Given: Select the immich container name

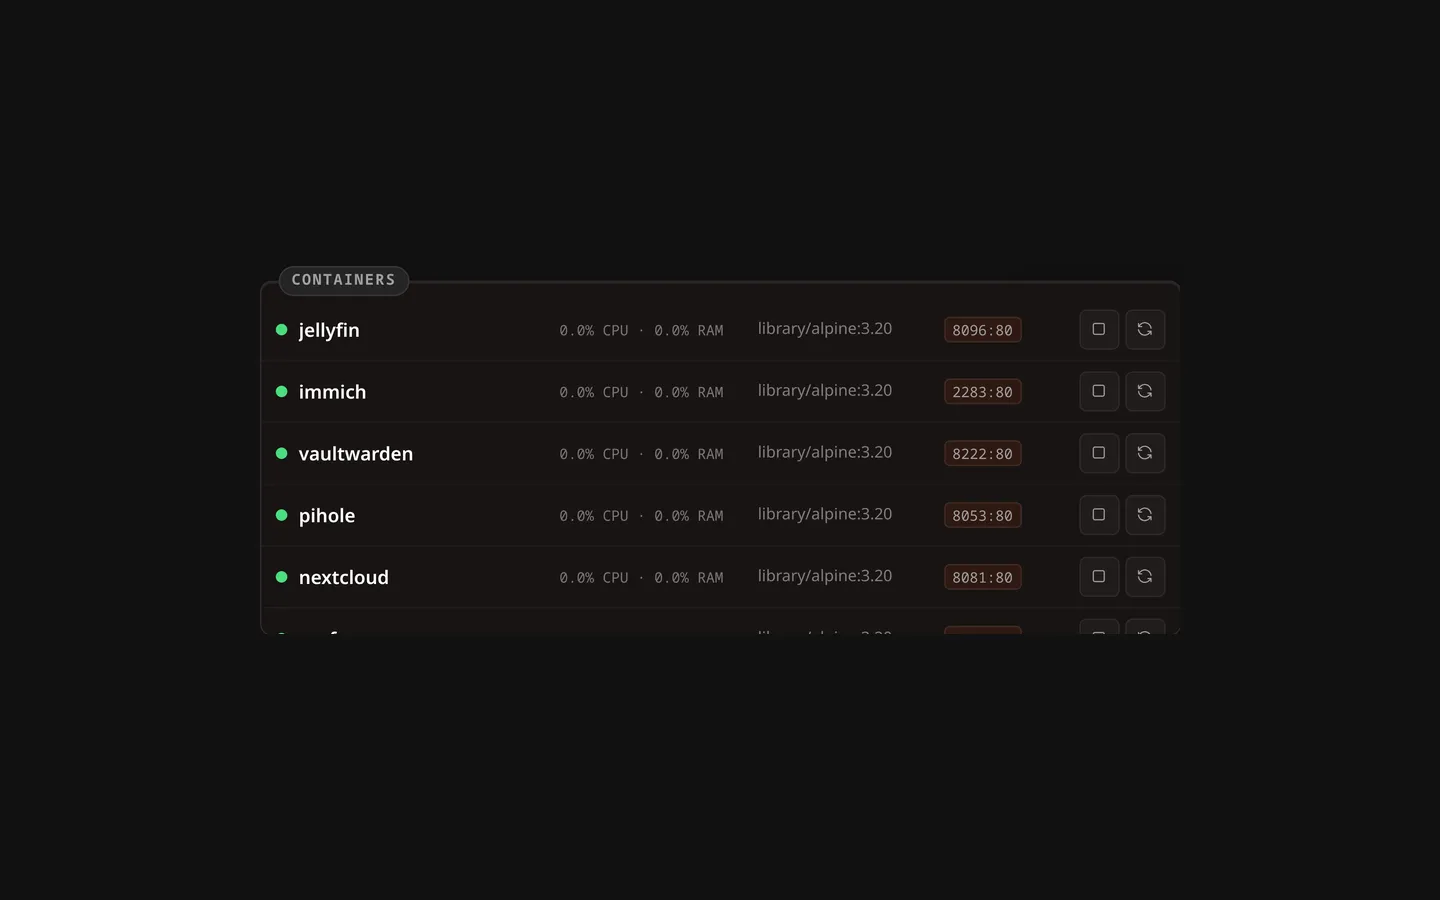Looking at the screenshot, I should click(332, 392).
